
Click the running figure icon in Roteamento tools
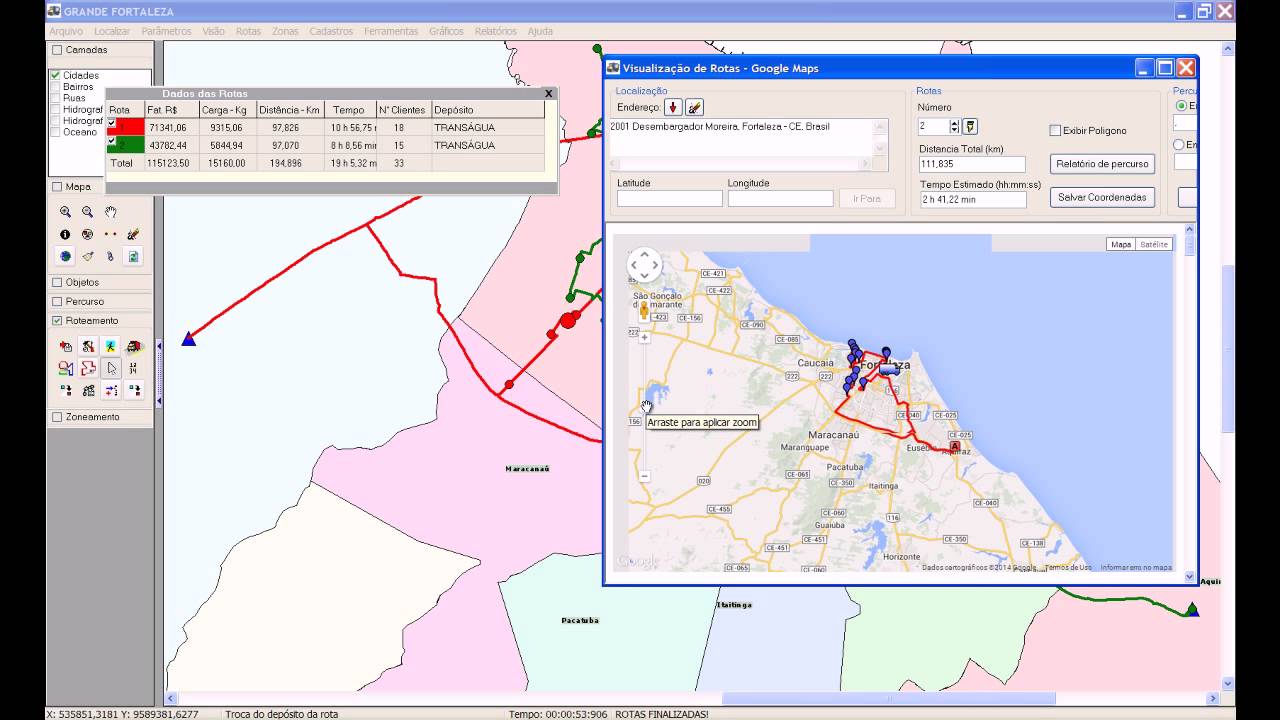coord(111,346)
